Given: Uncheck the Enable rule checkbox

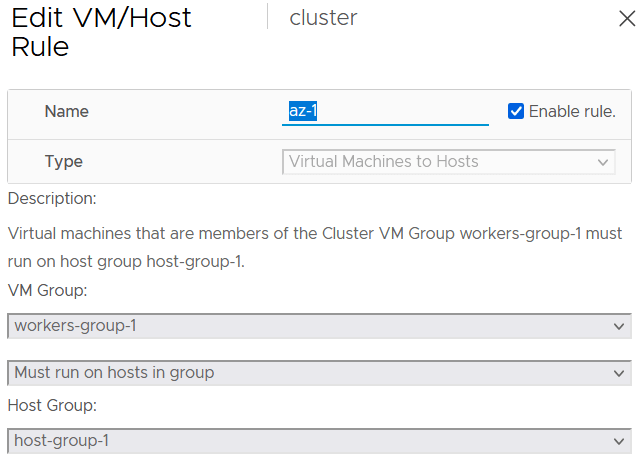Looking at the screenshot, I should [516, 111].
